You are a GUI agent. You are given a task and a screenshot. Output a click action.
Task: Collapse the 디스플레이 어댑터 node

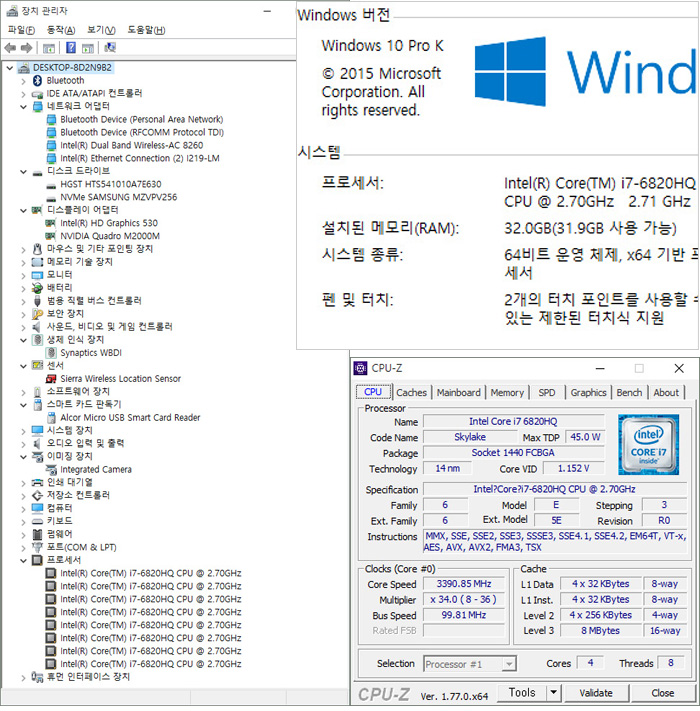pos(23,210)
